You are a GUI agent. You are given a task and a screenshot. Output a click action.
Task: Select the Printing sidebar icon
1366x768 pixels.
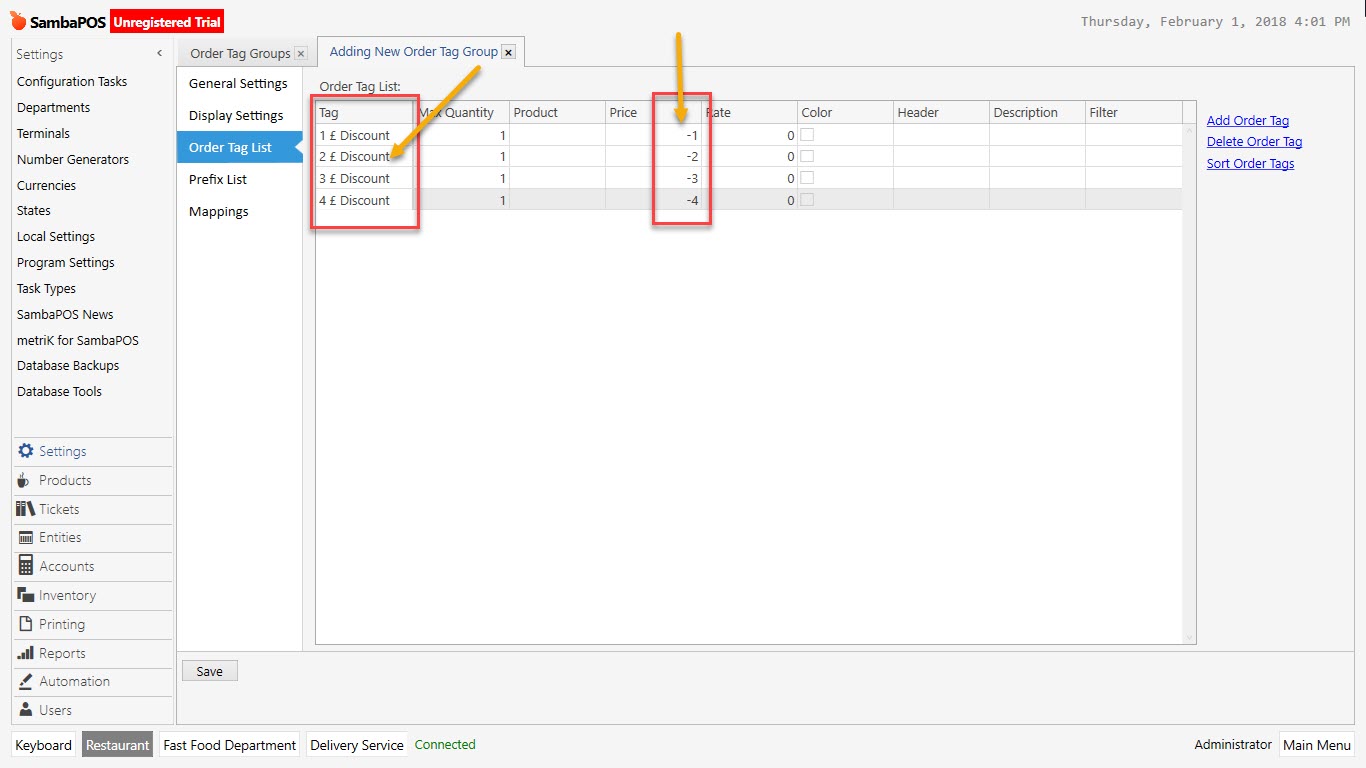[x=24, y=623]
